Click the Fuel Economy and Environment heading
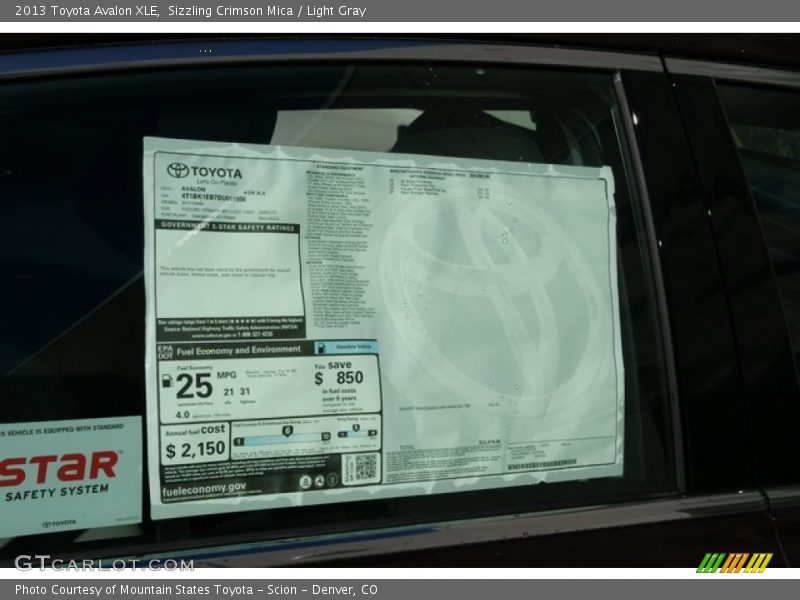This screenshot has width=800, height=600. tap(238, 350)
